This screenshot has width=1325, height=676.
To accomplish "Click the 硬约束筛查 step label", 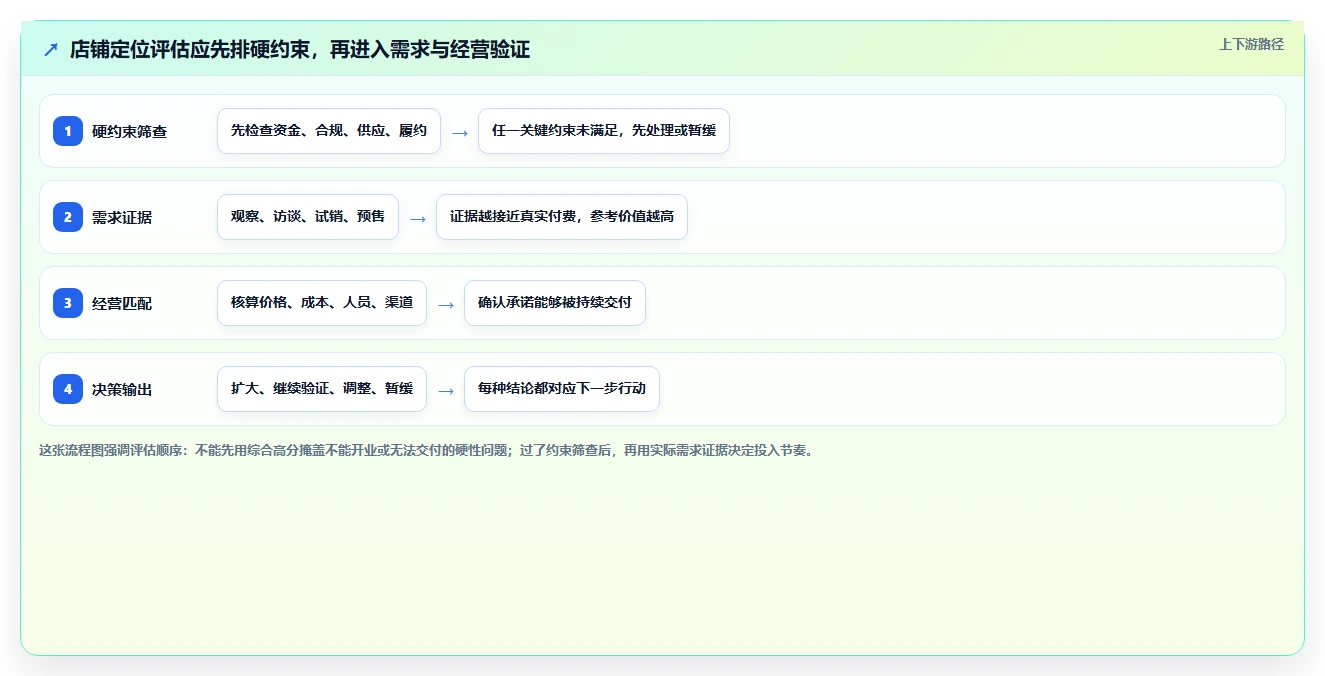I will [x=130, y=131].
